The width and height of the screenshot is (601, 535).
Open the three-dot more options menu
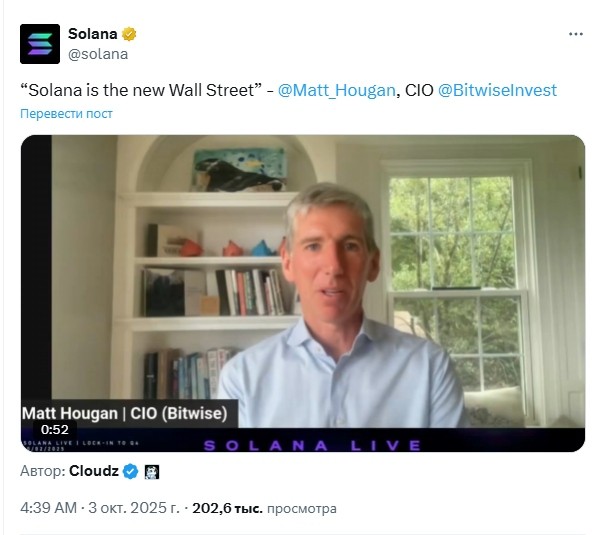point(576,34)
